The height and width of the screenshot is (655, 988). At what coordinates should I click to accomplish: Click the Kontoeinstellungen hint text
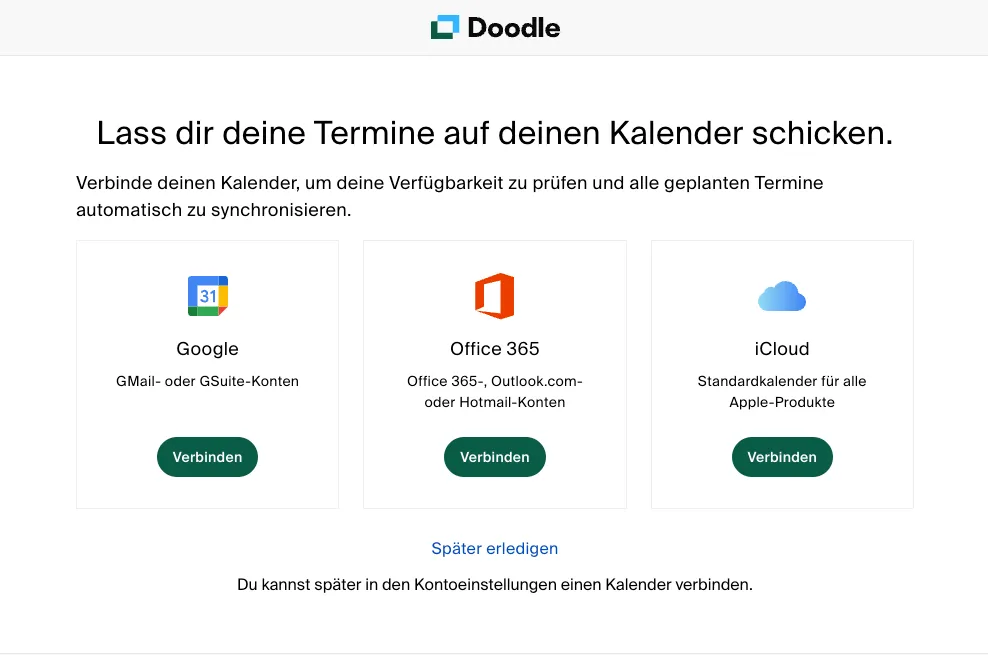(494, 584)
